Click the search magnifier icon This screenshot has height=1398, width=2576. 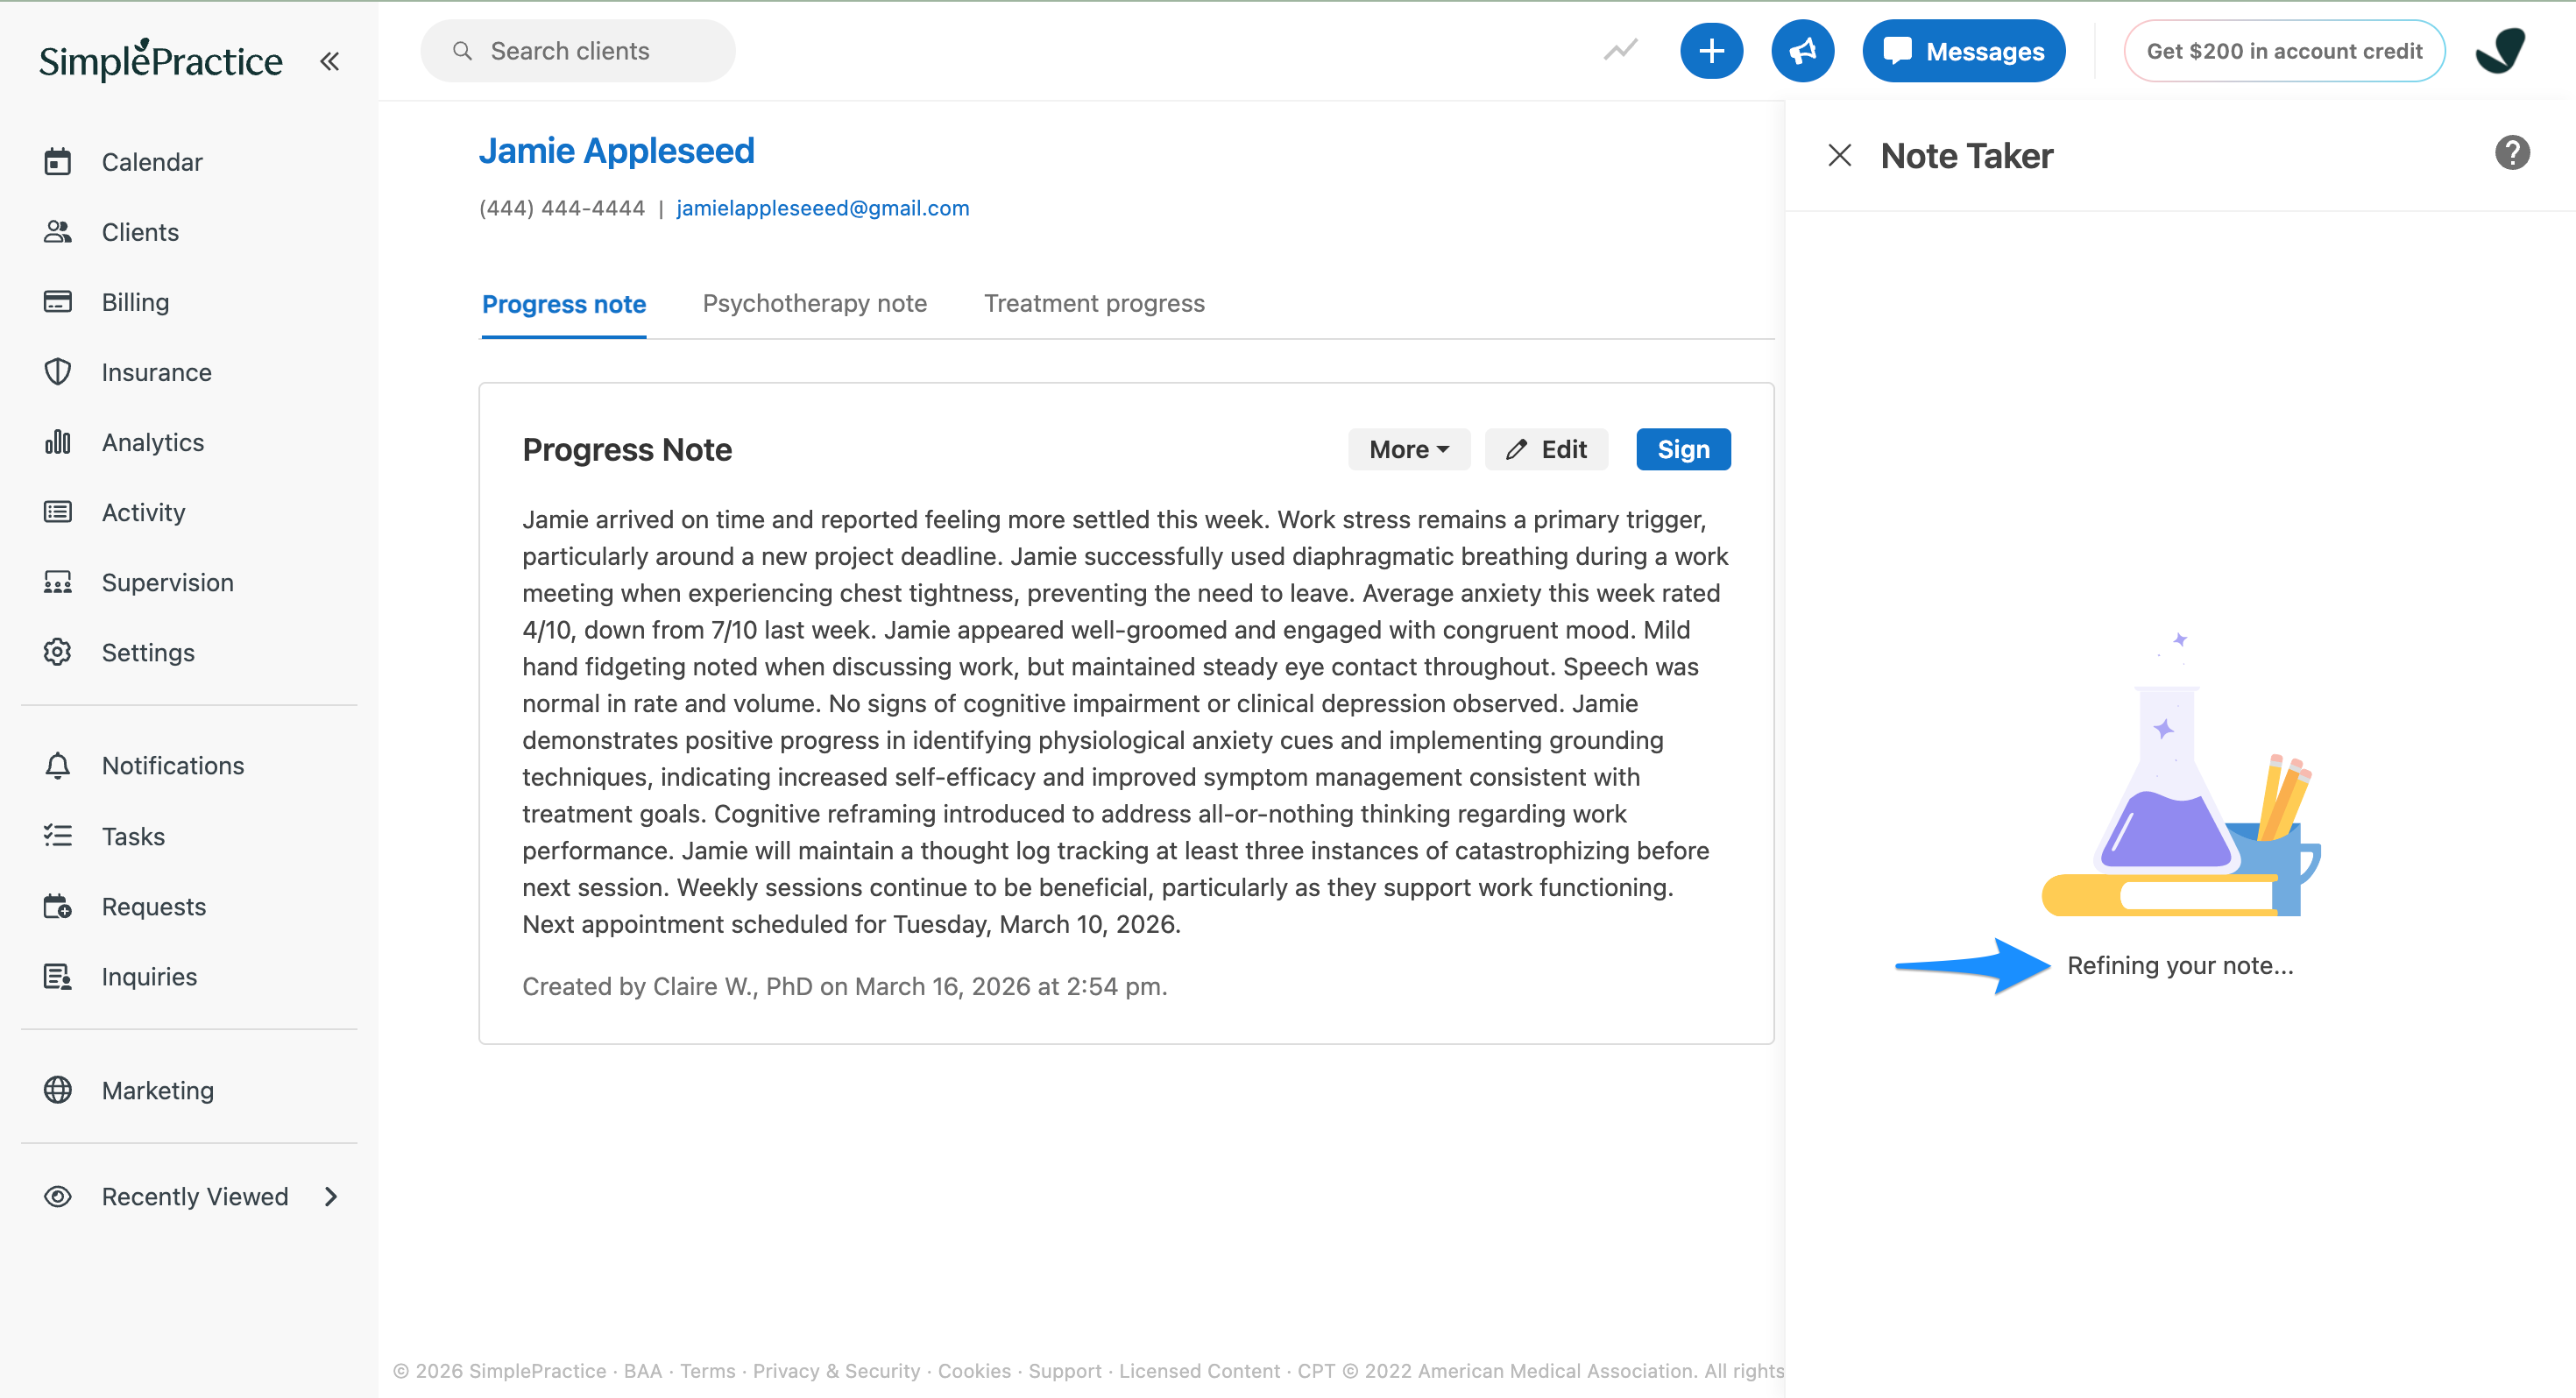pyautogui.click(x=462, y=51)
